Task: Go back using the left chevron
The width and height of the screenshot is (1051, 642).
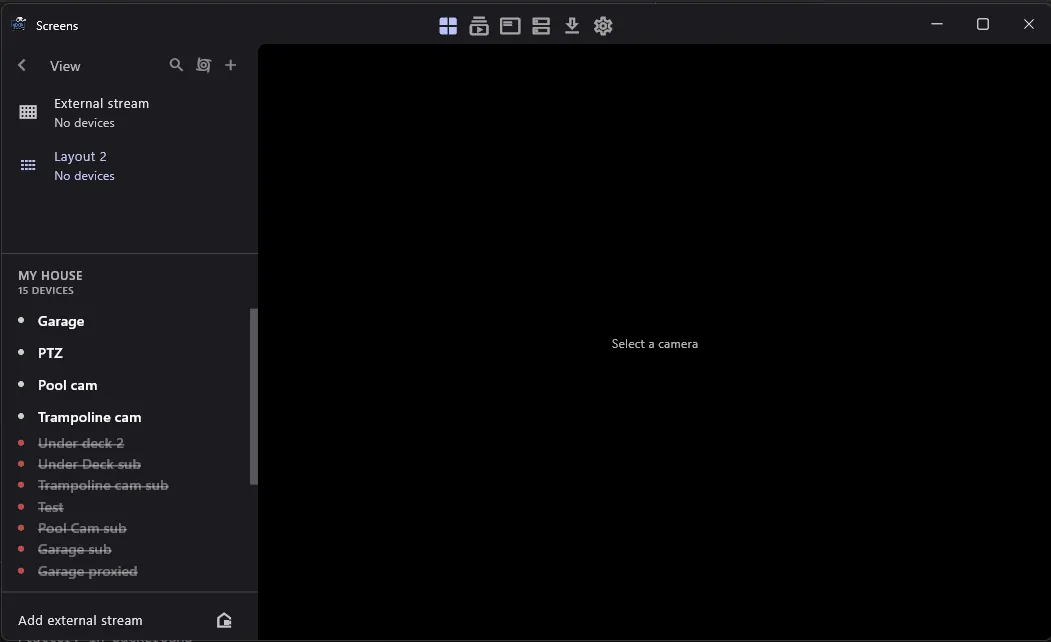Action: 22,65
